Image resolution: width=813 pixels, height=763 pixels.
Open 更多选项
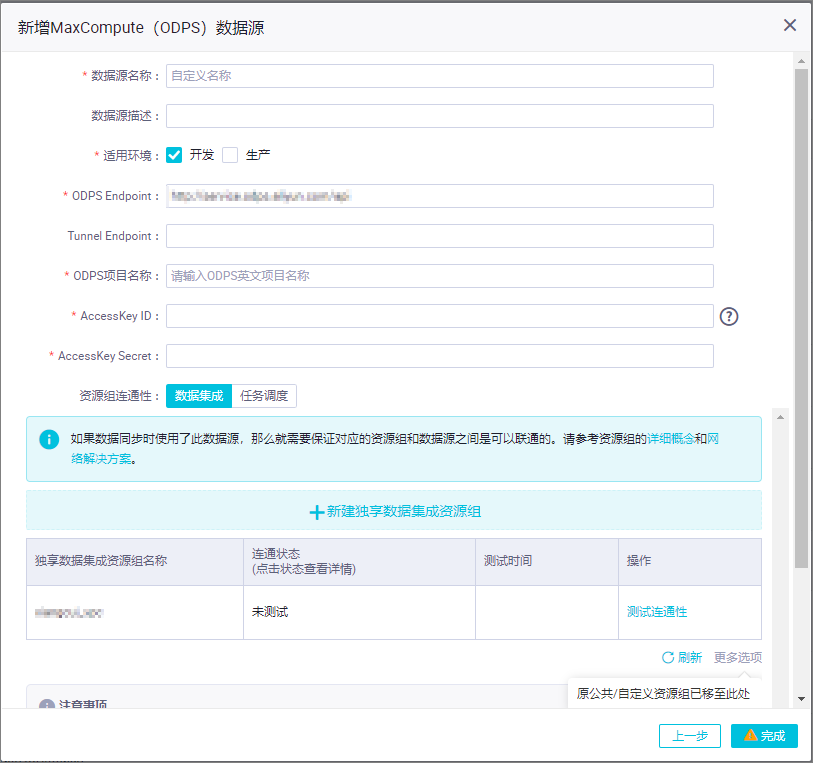click(738, 657)
